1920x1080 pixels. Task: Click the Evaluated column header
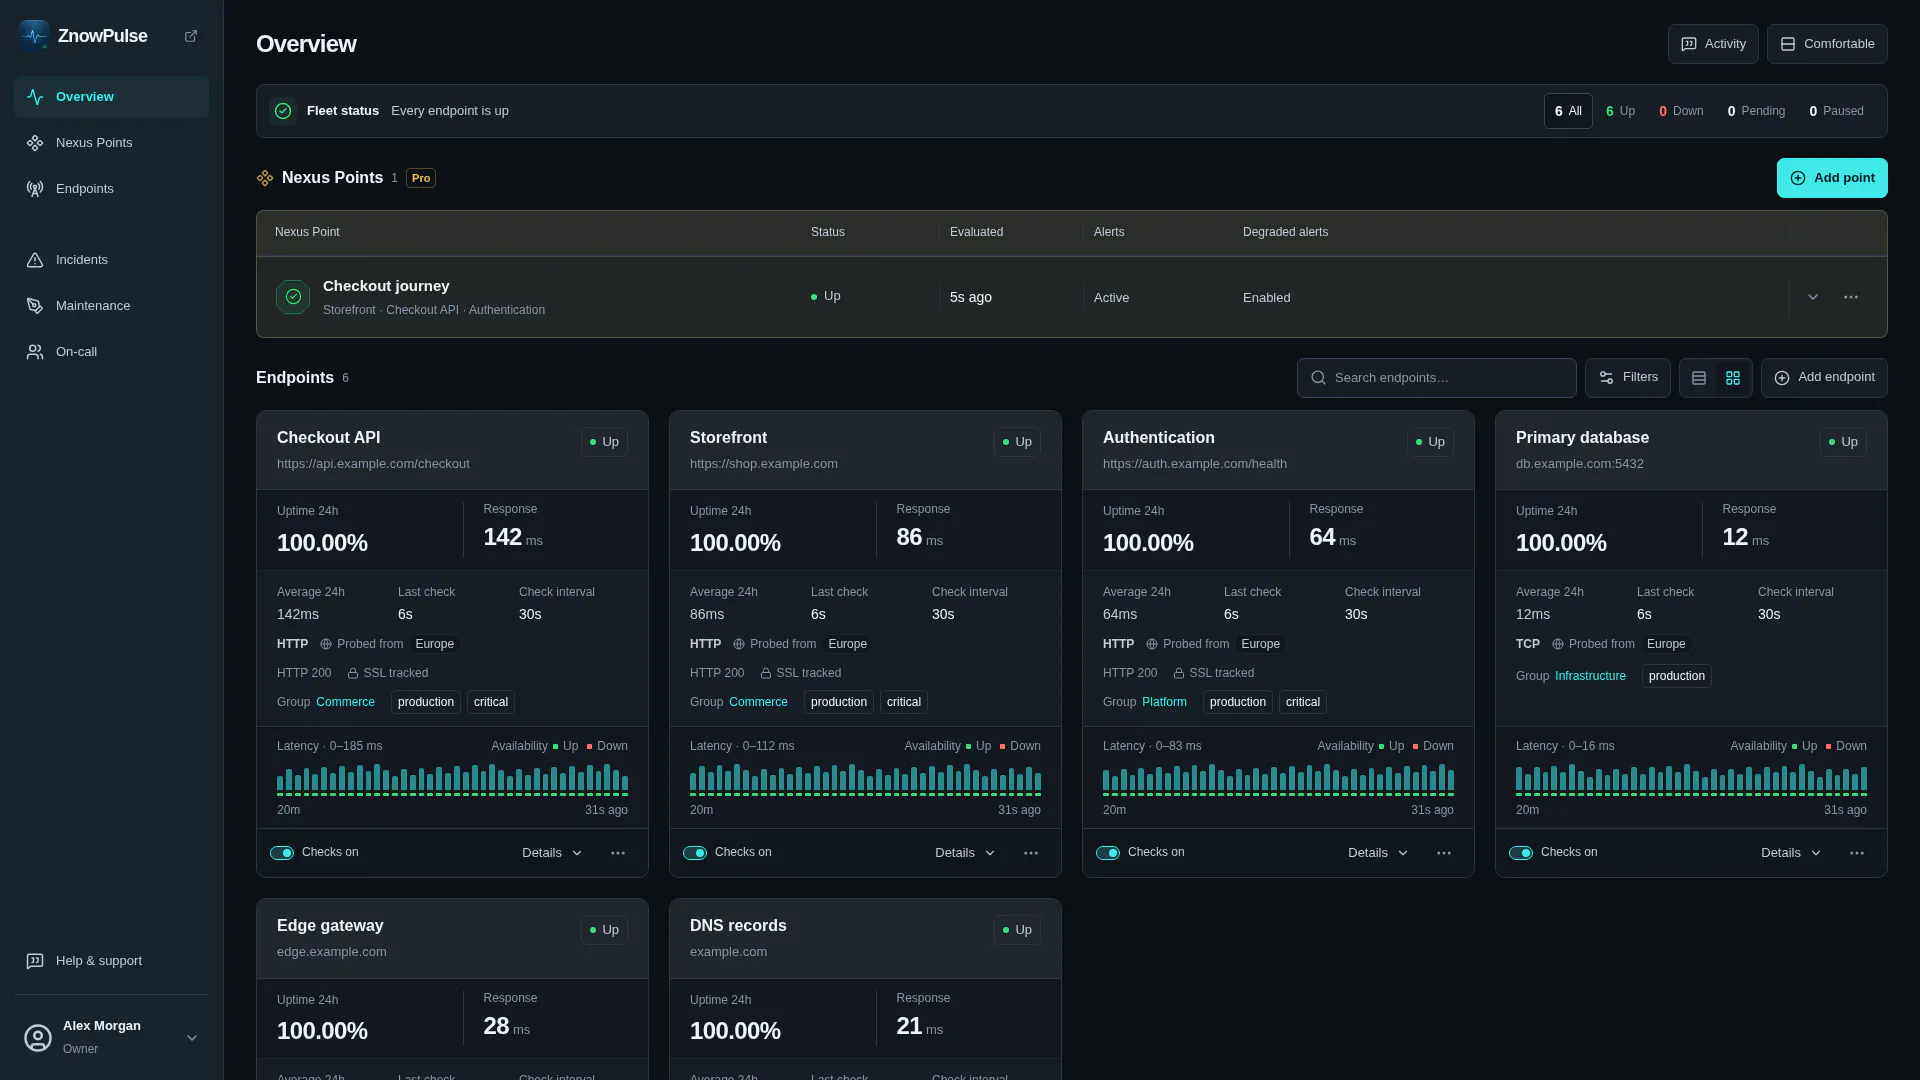point(976,232)
